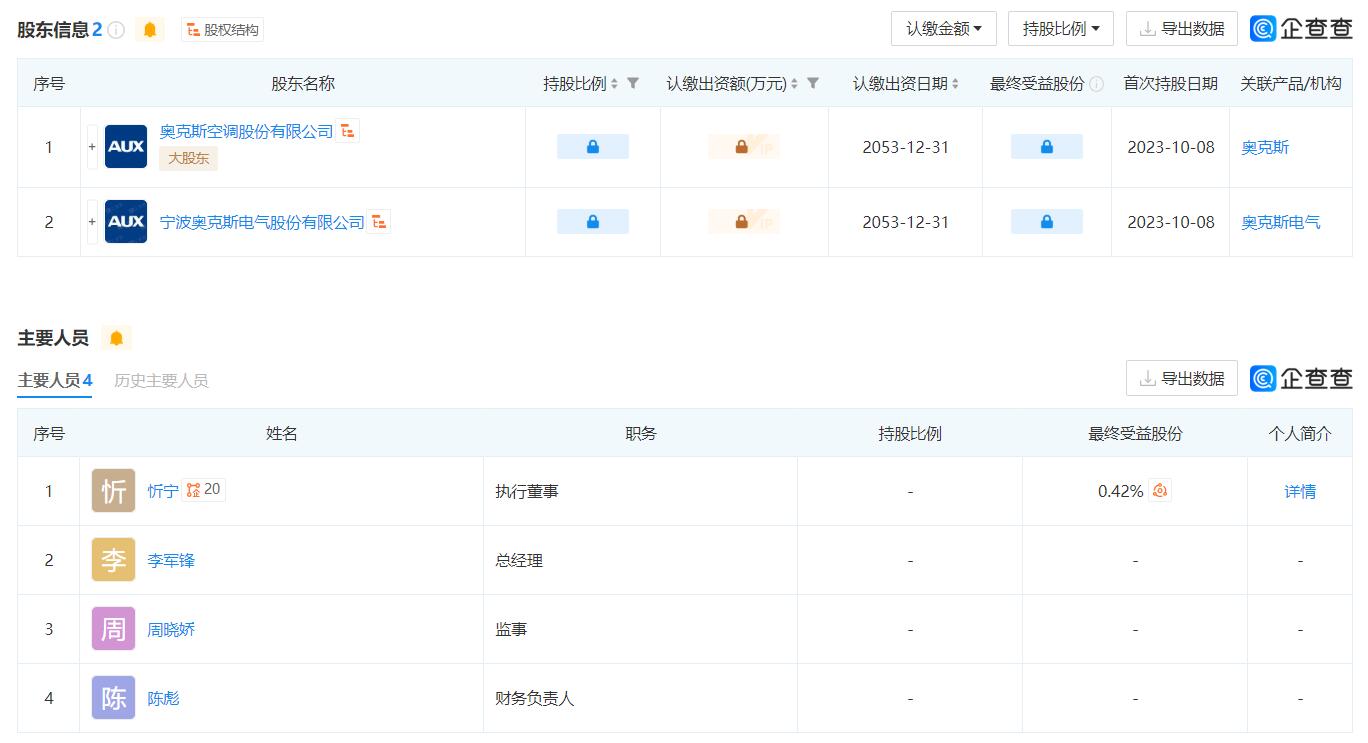Click the 大股东 tag
This screenshot has width=1368, height=743.
click(188, 158)
